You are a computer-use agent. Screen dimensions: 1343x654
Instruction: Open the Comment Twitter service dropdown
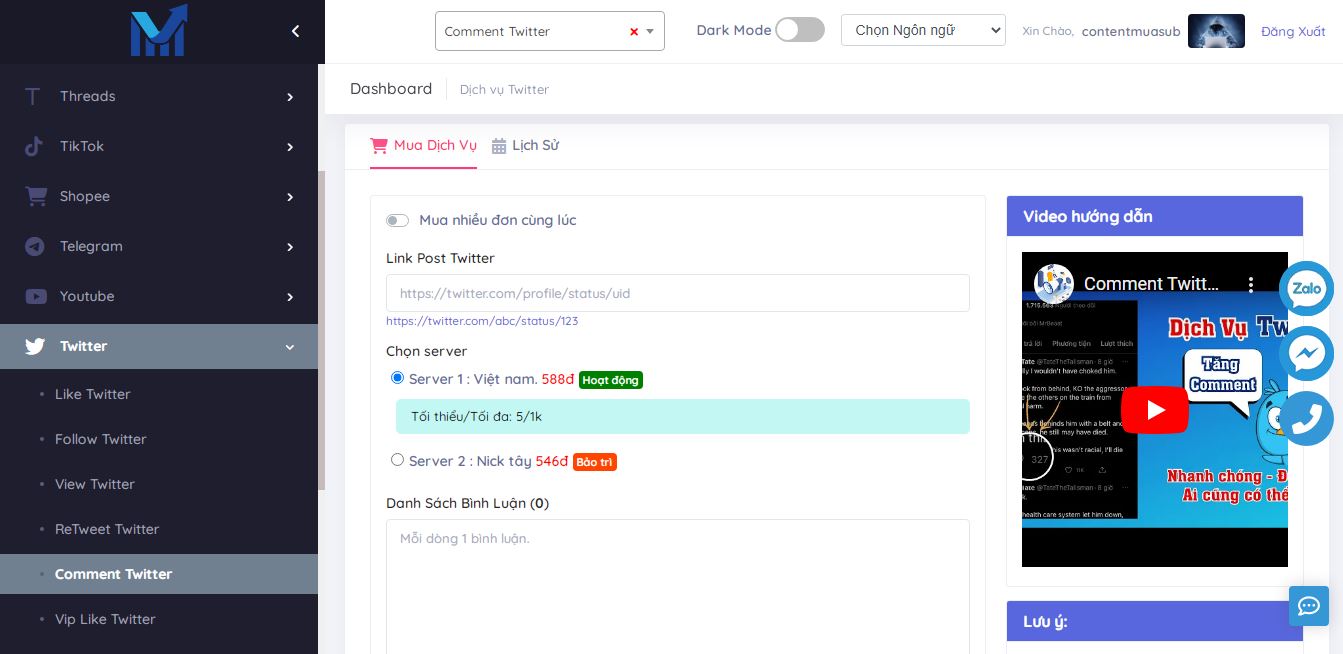pos(550,31)
